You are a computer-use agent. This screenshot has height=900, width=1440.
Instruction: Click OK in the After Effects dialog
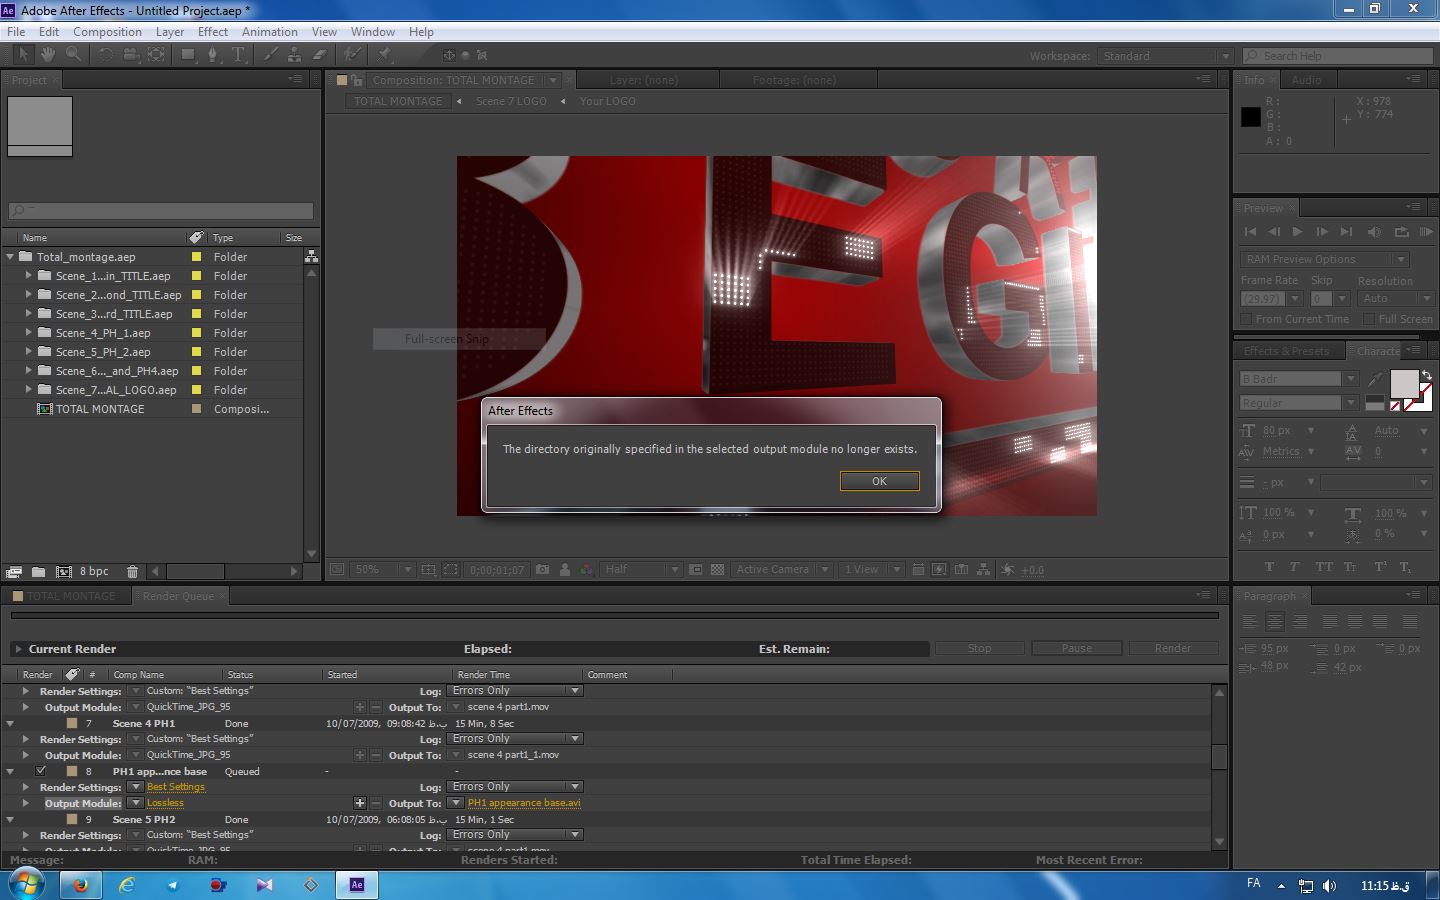(x=879, y=481)
